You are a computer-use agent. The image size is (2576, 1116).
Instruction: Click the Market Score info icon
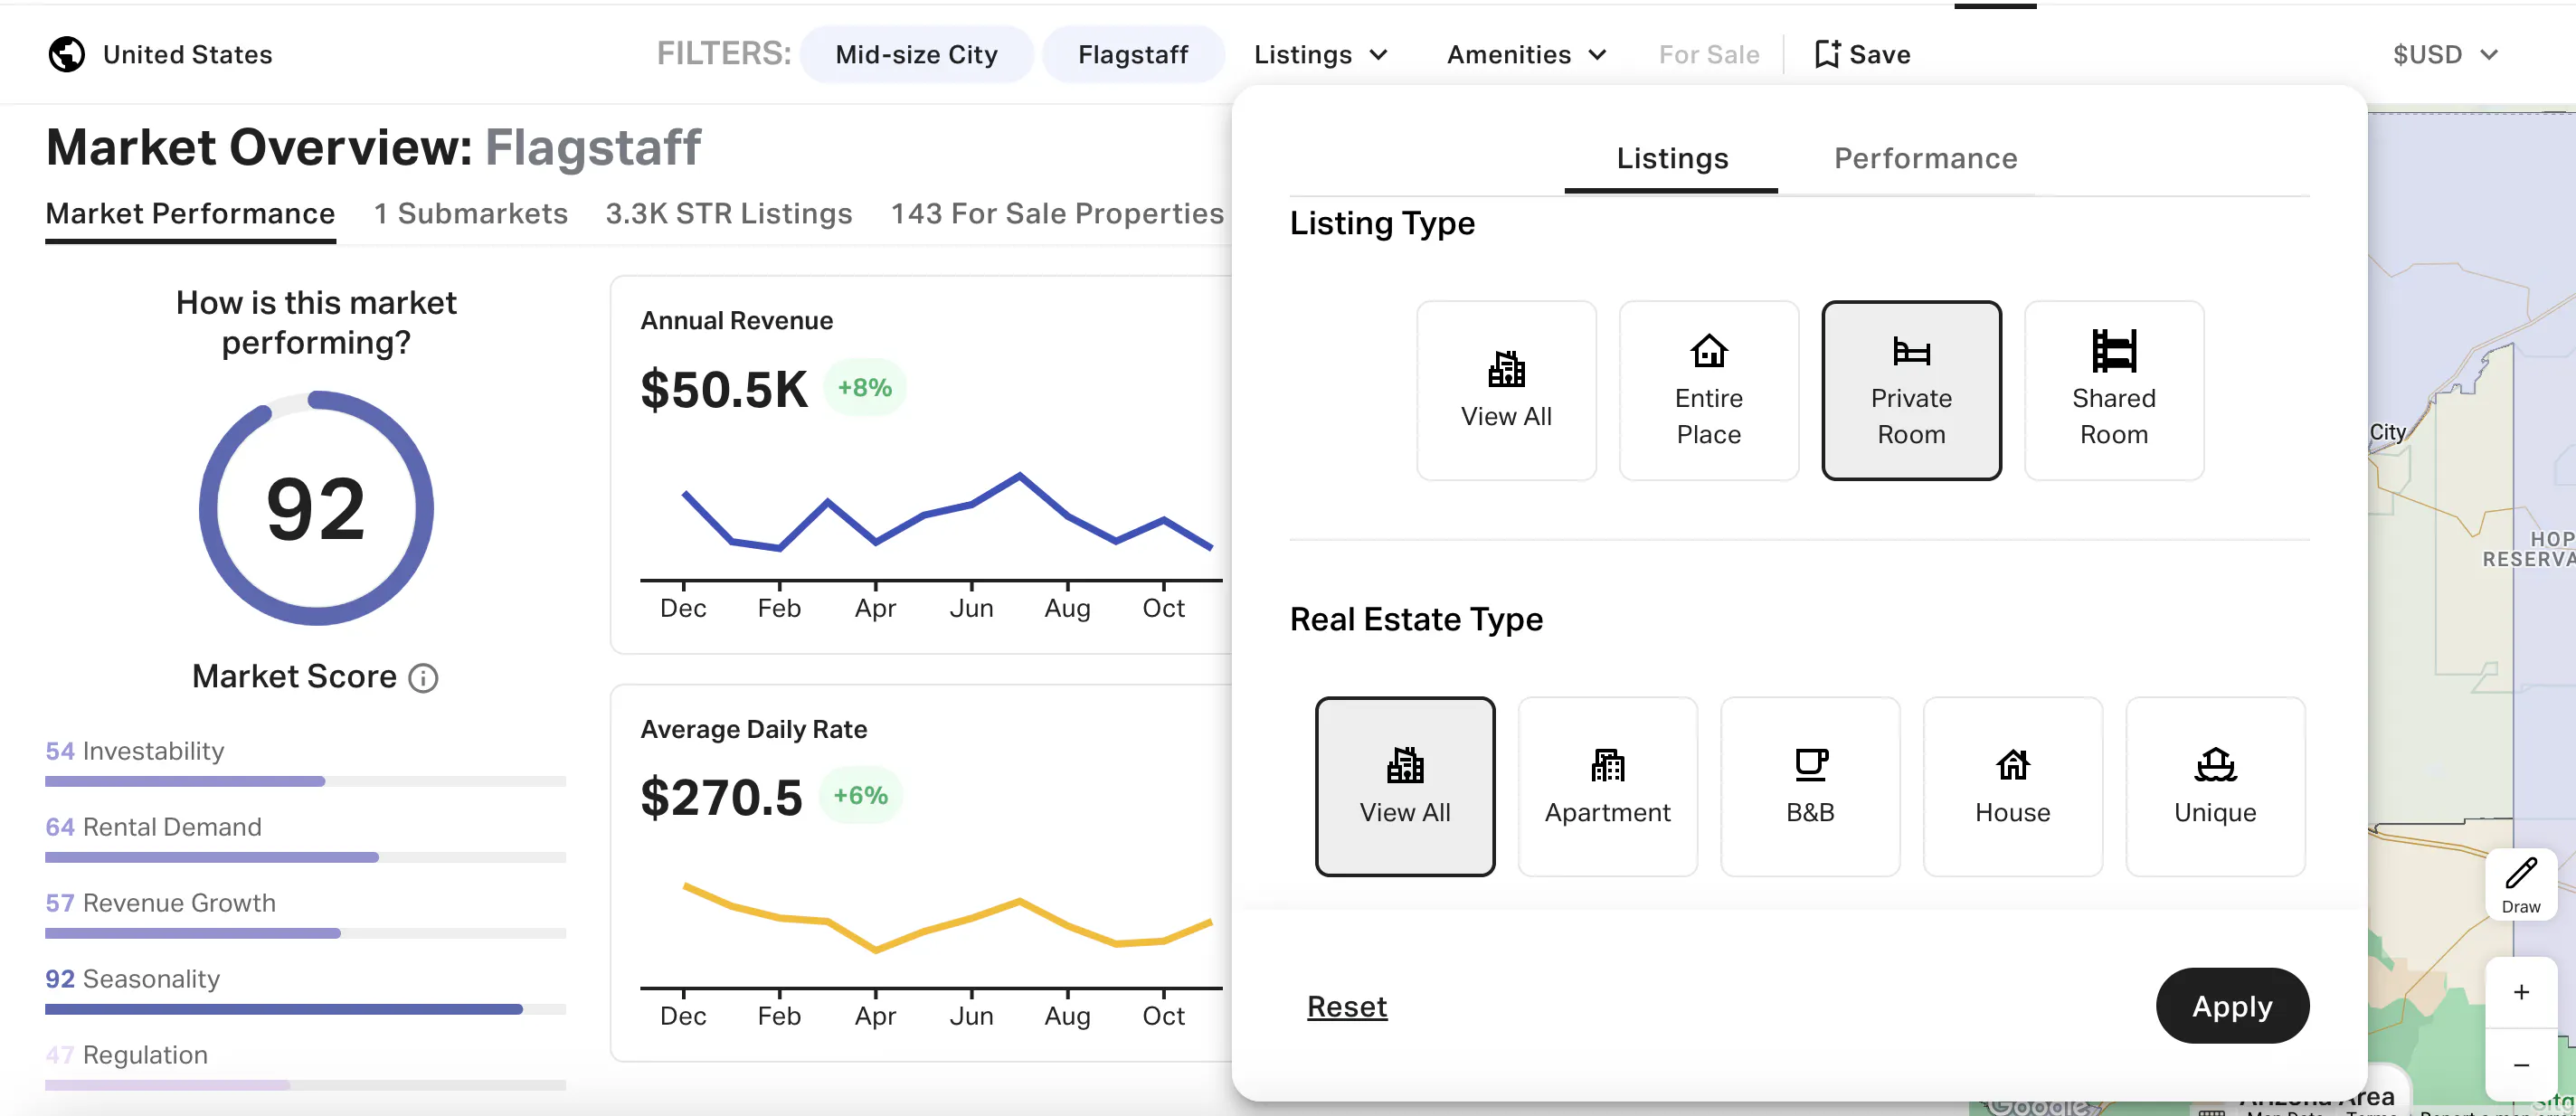(x=423, y=678)
